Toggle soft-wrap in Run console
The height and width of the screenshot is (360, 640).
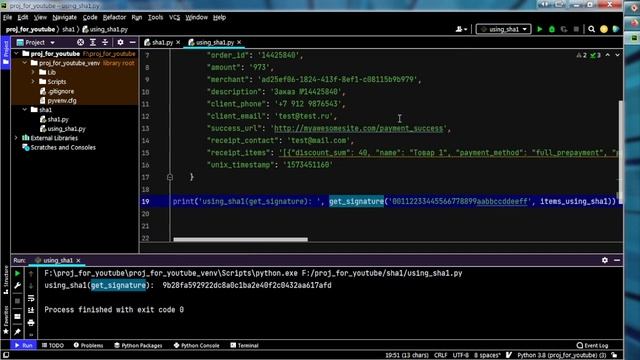pos(31,298)
